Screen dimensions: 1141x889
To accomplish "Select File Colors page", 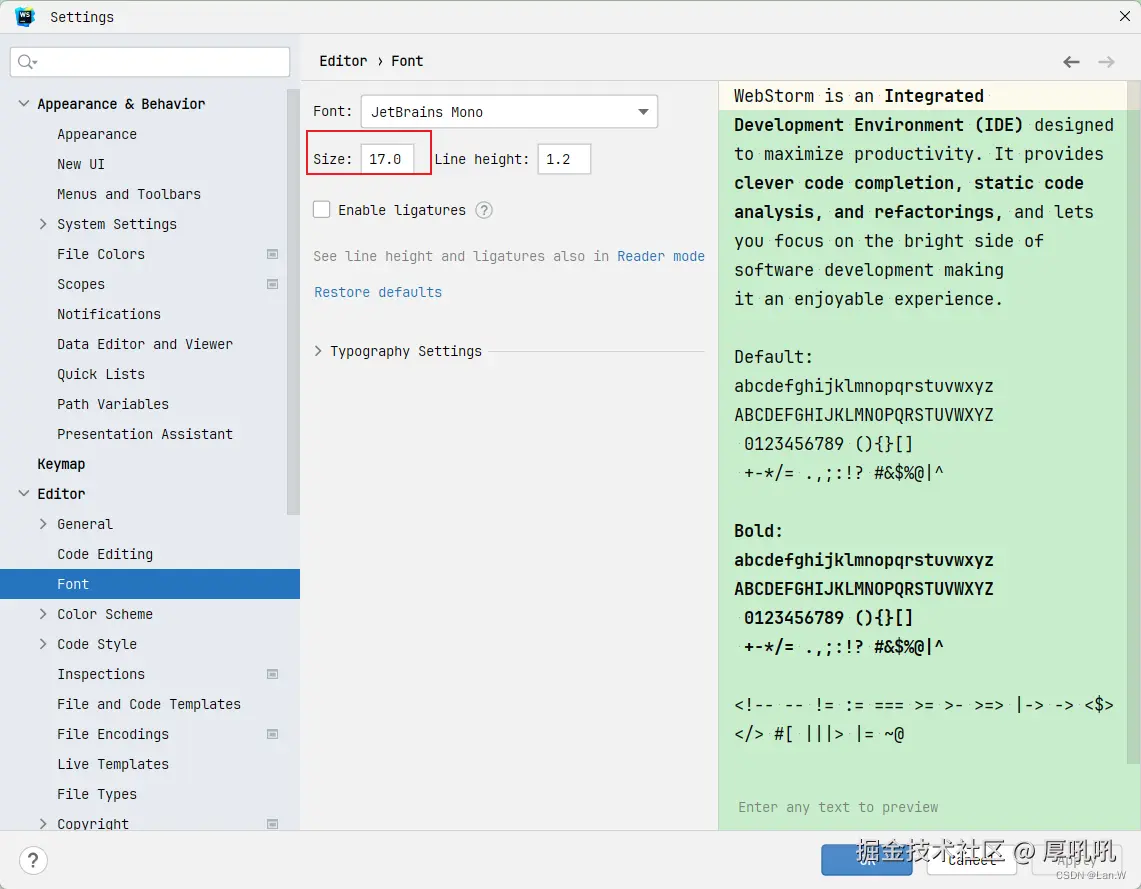I will coord(101,254).
